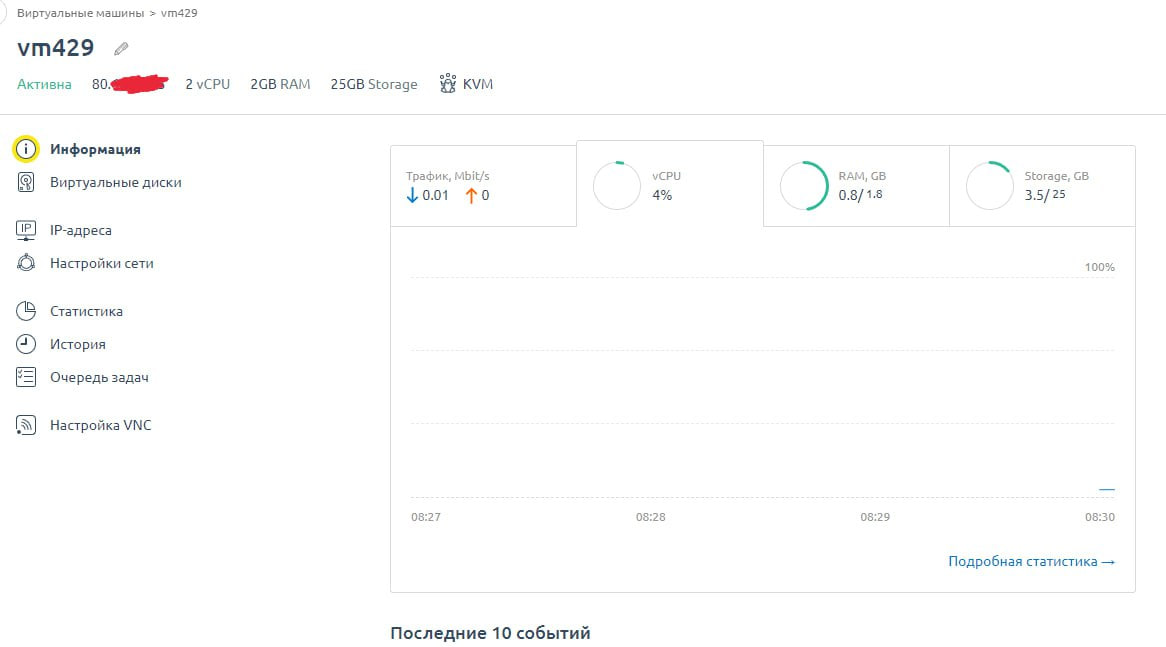Select the vCPU usage tab

pos(669,185)
